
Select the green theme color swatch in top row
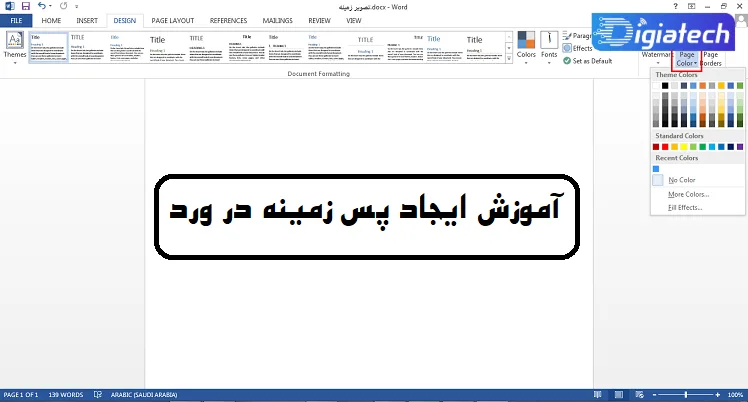(x=740, y=86)
